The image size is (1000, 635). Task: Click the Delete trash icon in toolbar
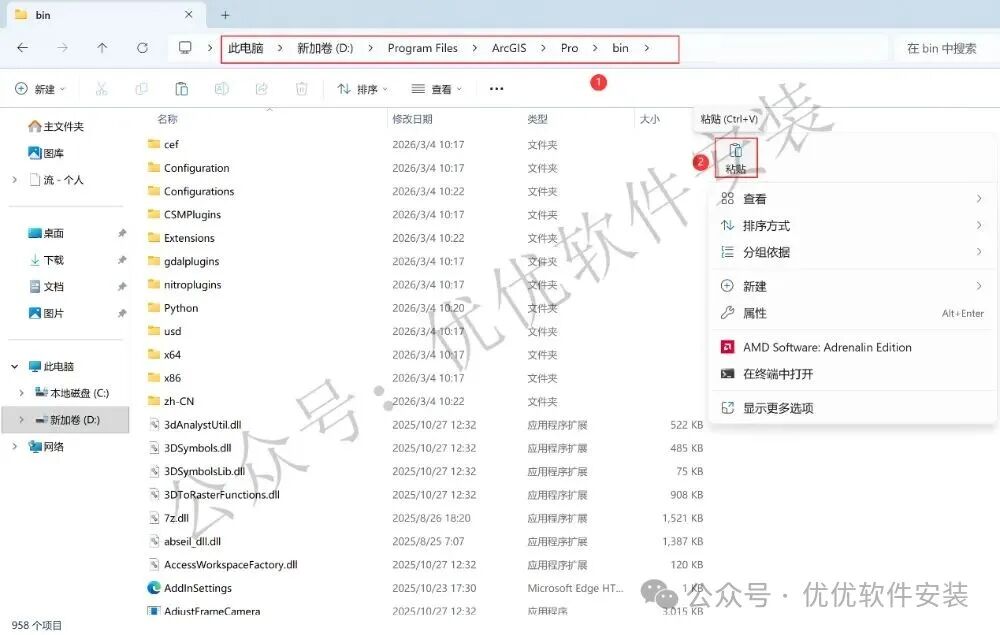[302, 89]
